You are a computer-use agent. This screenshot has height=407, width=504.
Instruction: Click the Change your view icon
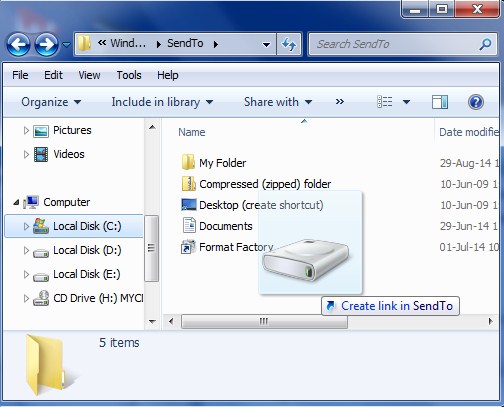tap(385, 102)
